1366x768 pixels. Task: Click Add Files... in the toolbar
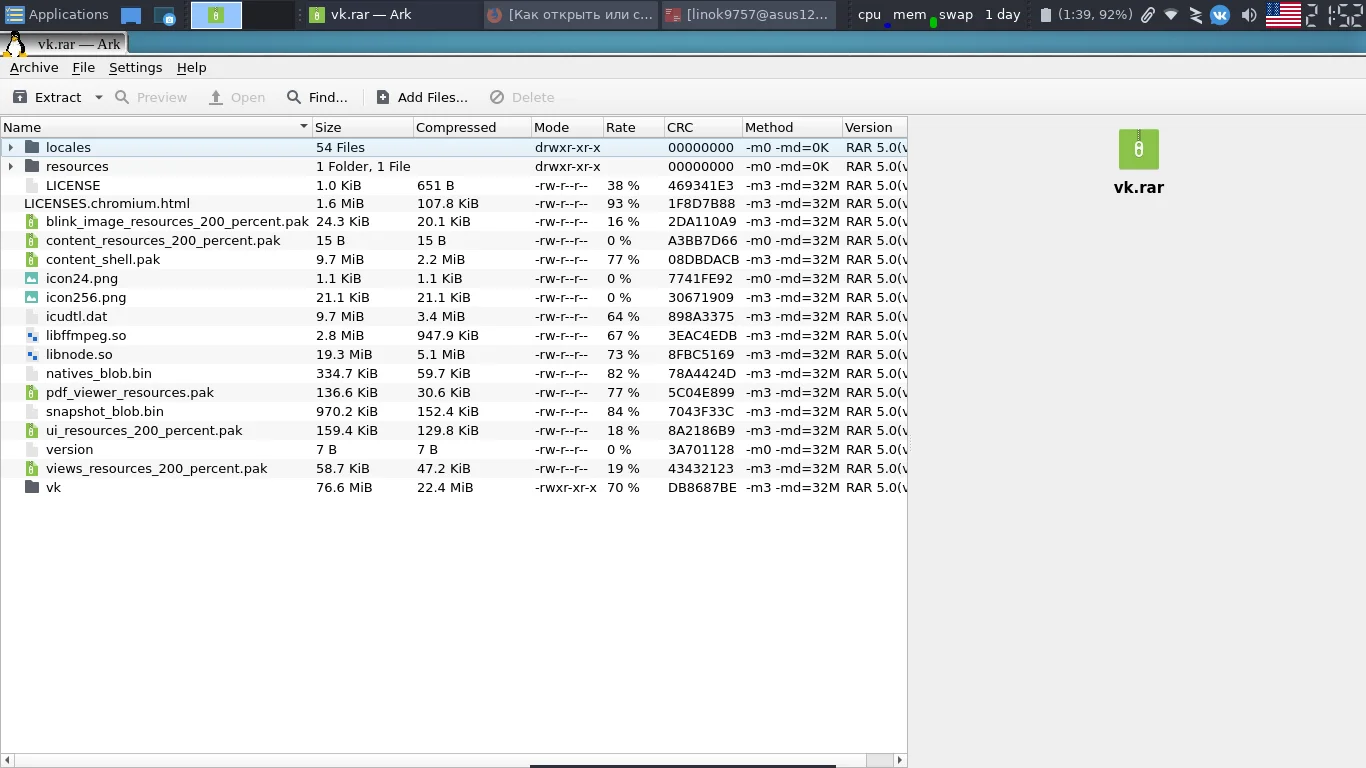[x=422, y=97]
